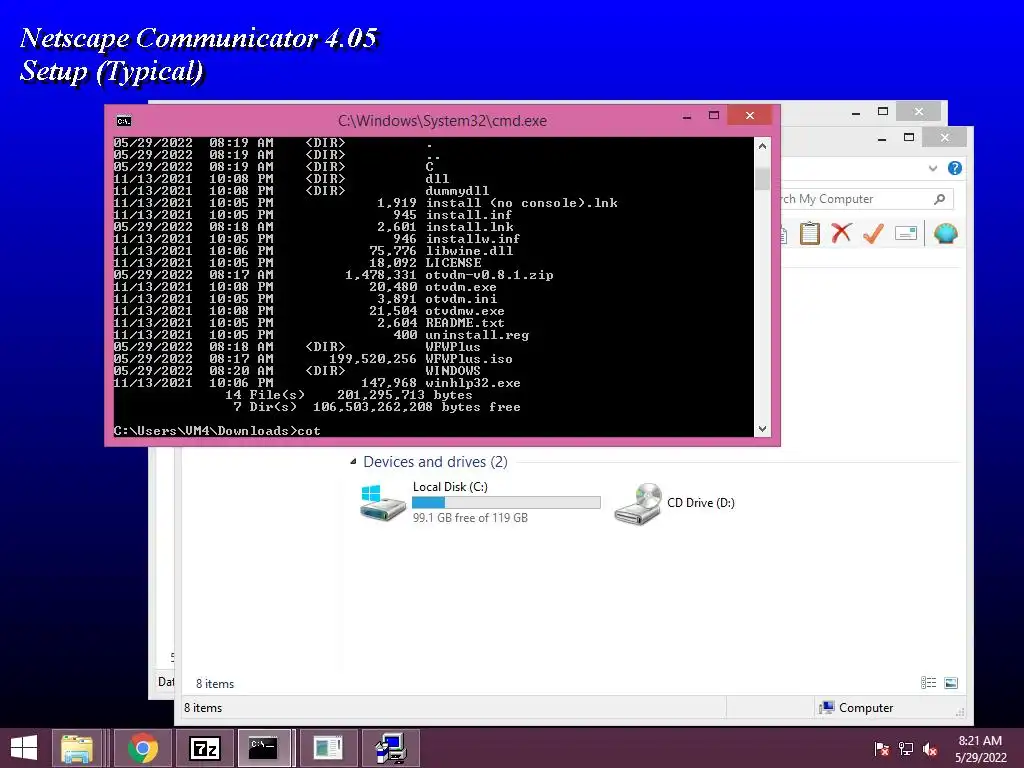This screenshot has height=768, width=1024.
Task: Minimize the rearmost background window
Action: 856,112
